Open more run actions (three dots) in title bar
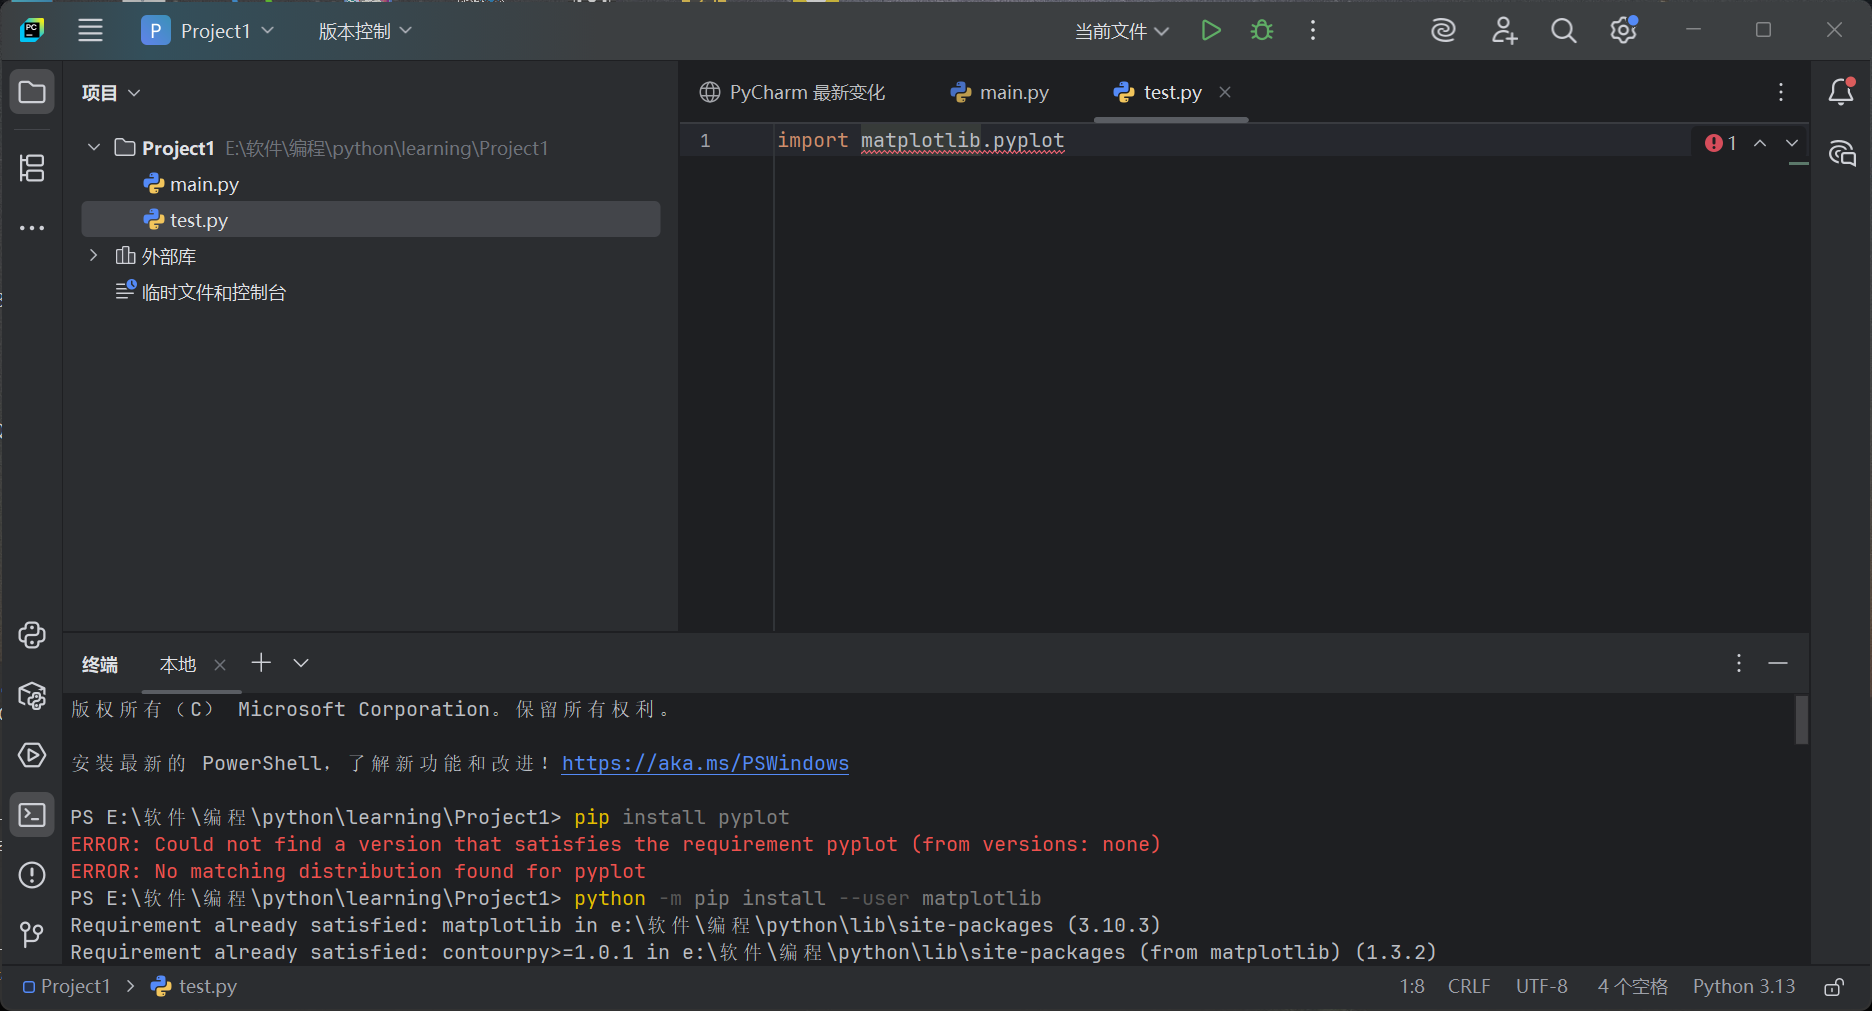The width and height of the screenshot is (1872, 1011). pos(1313,31)
